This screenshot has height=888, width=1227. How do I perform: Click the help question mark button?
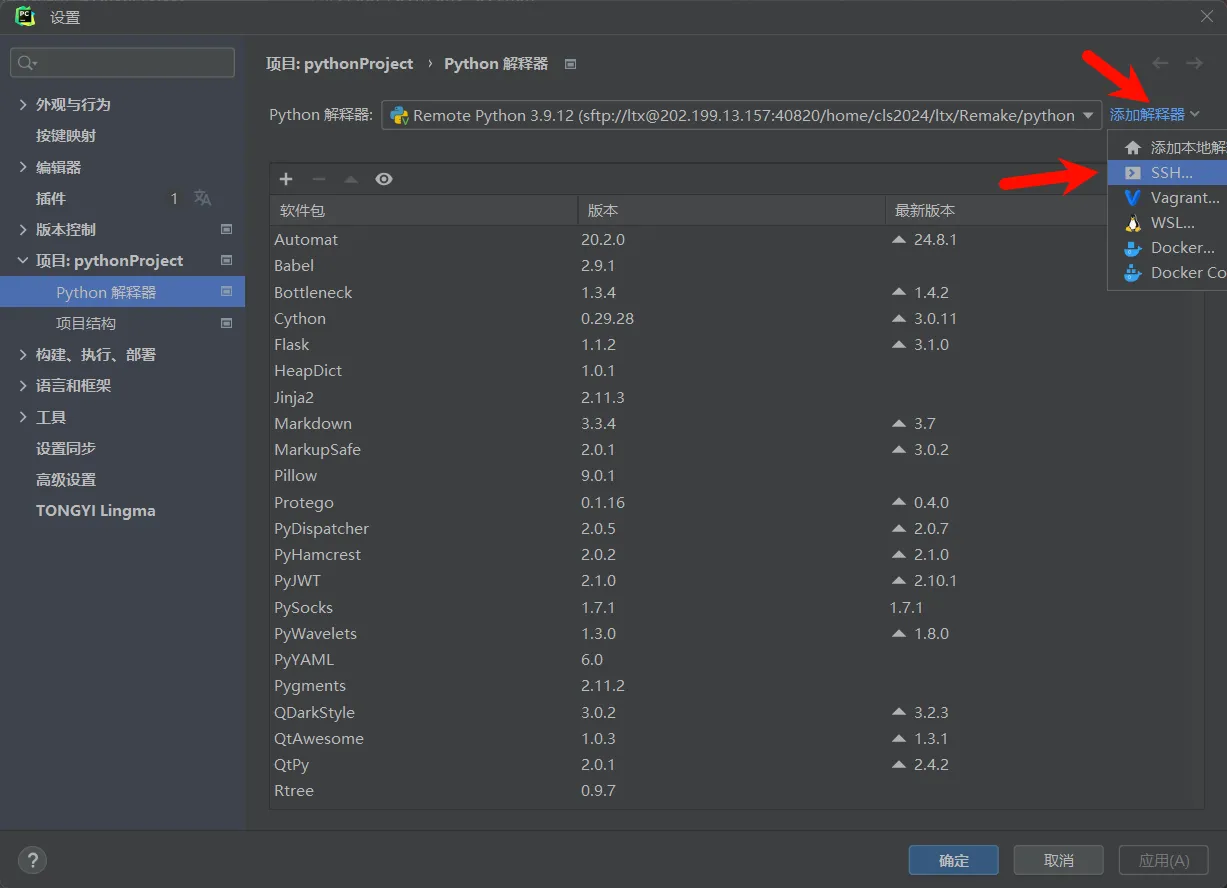[x=32, y=859]
